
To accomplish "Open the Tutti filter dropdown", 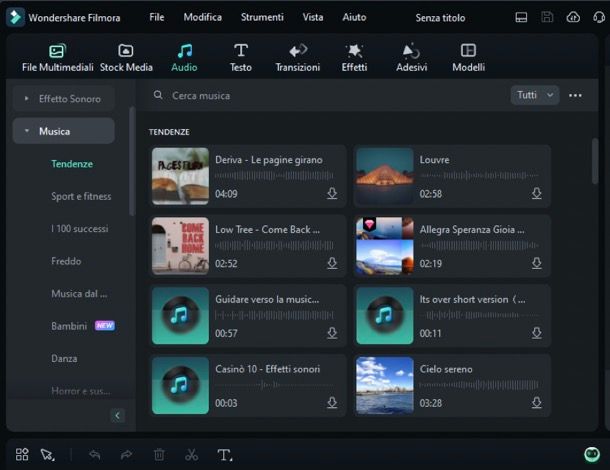I will (534, 95).
